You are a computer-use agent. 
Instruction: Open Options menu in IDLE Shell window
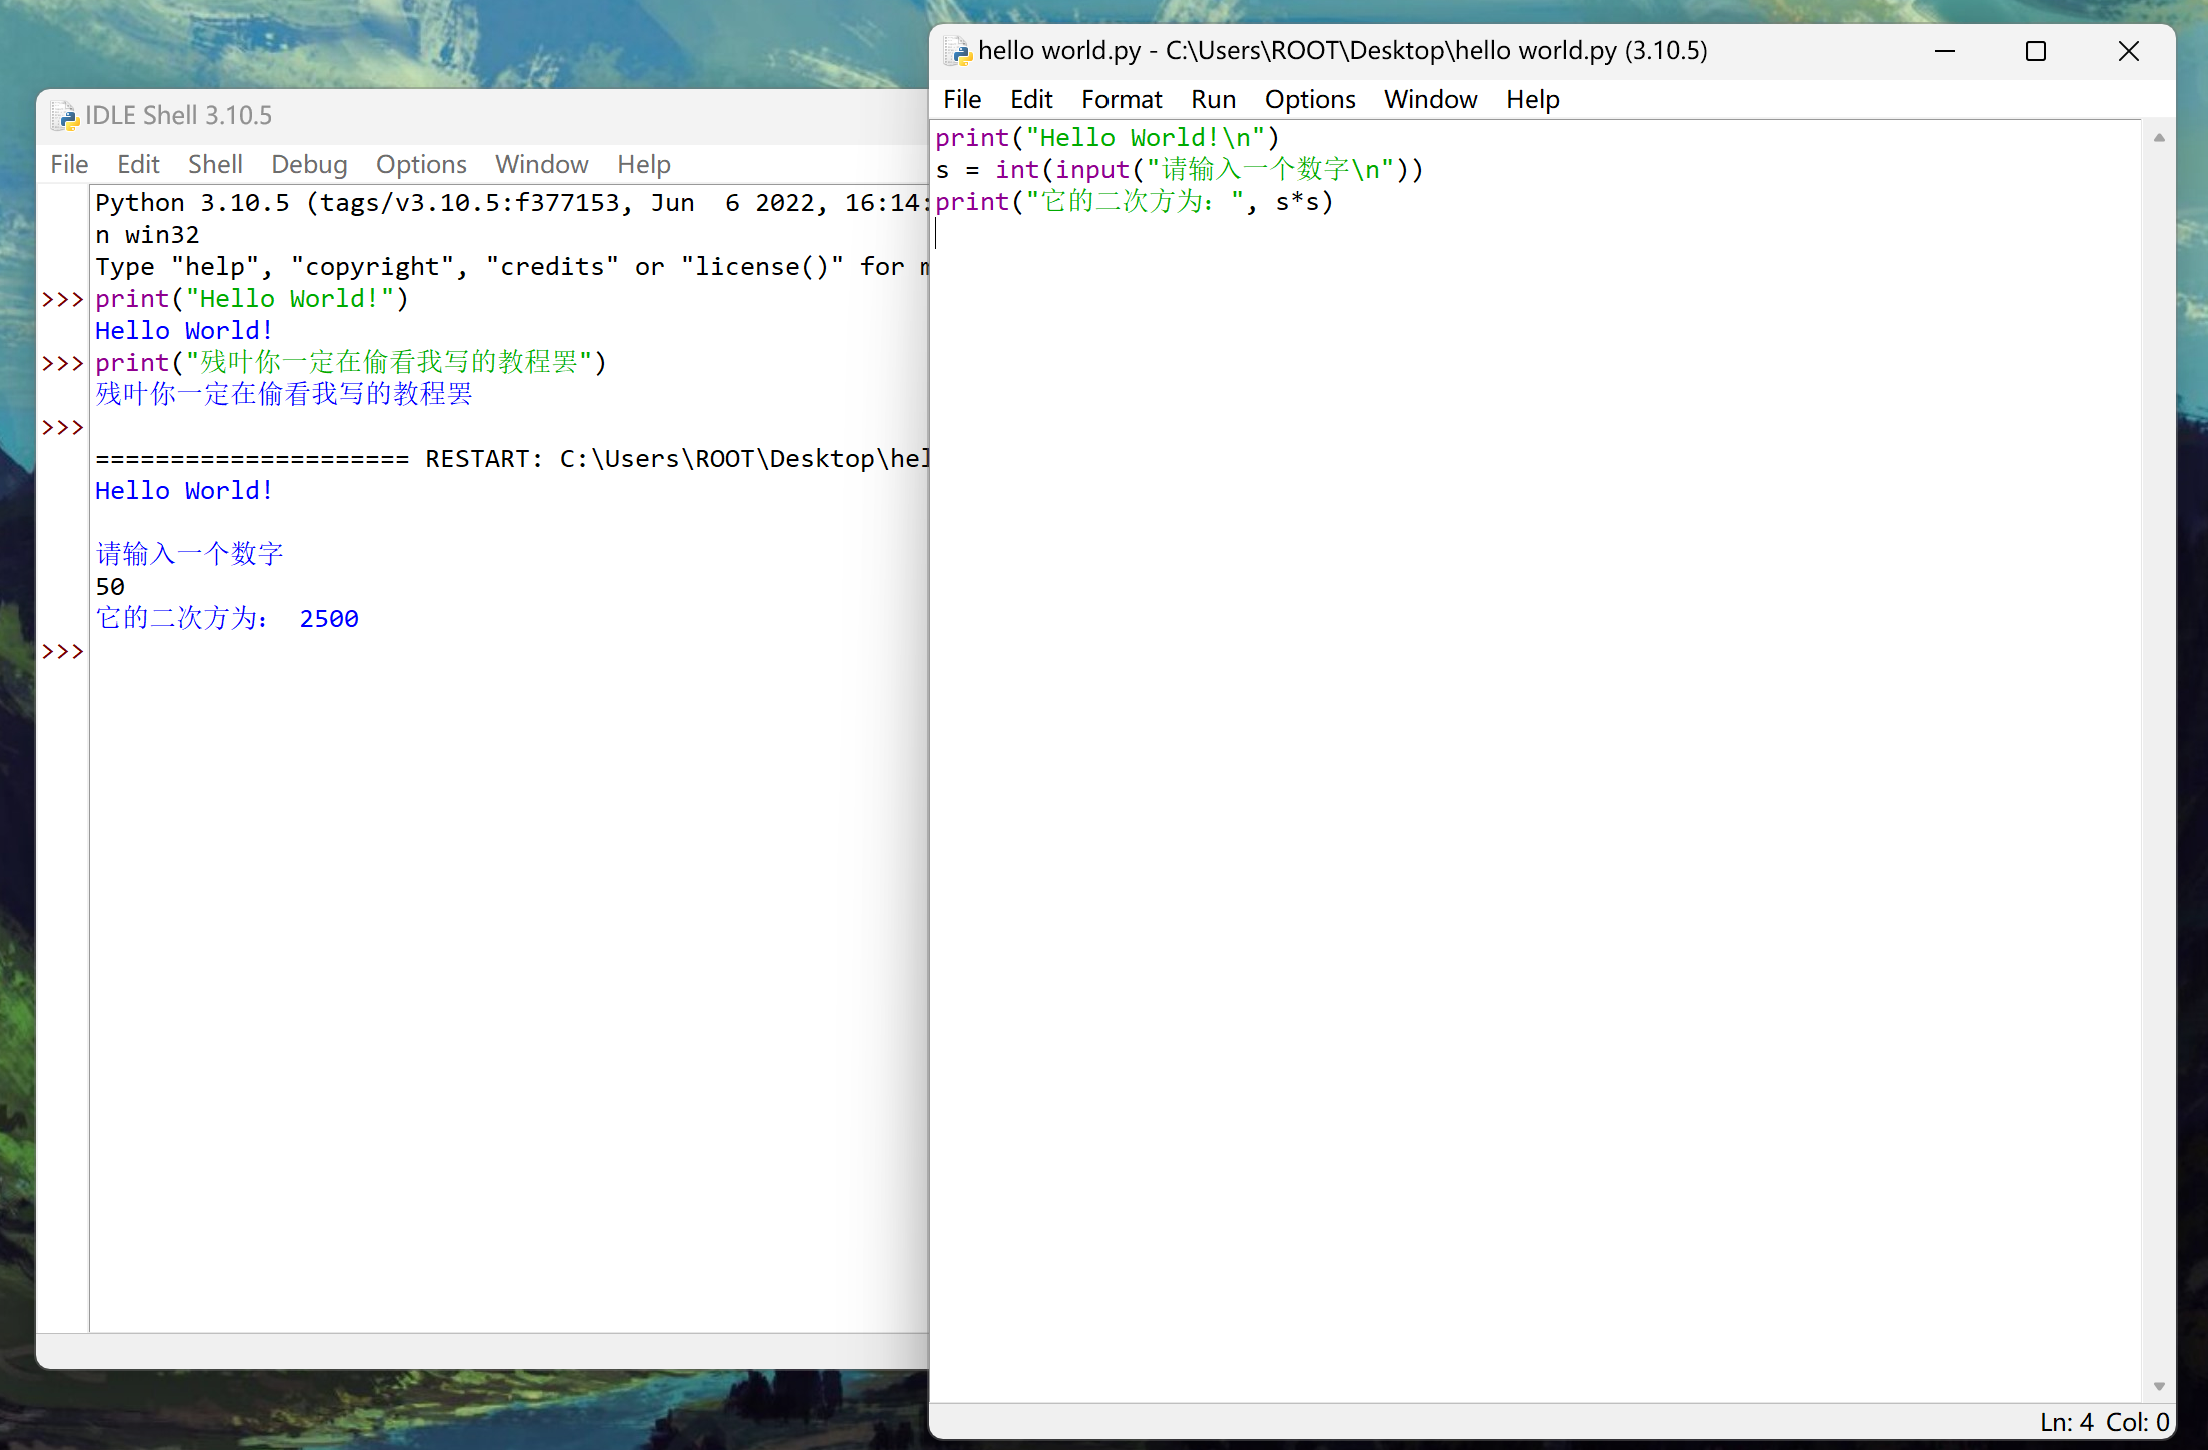pos(421,164)
